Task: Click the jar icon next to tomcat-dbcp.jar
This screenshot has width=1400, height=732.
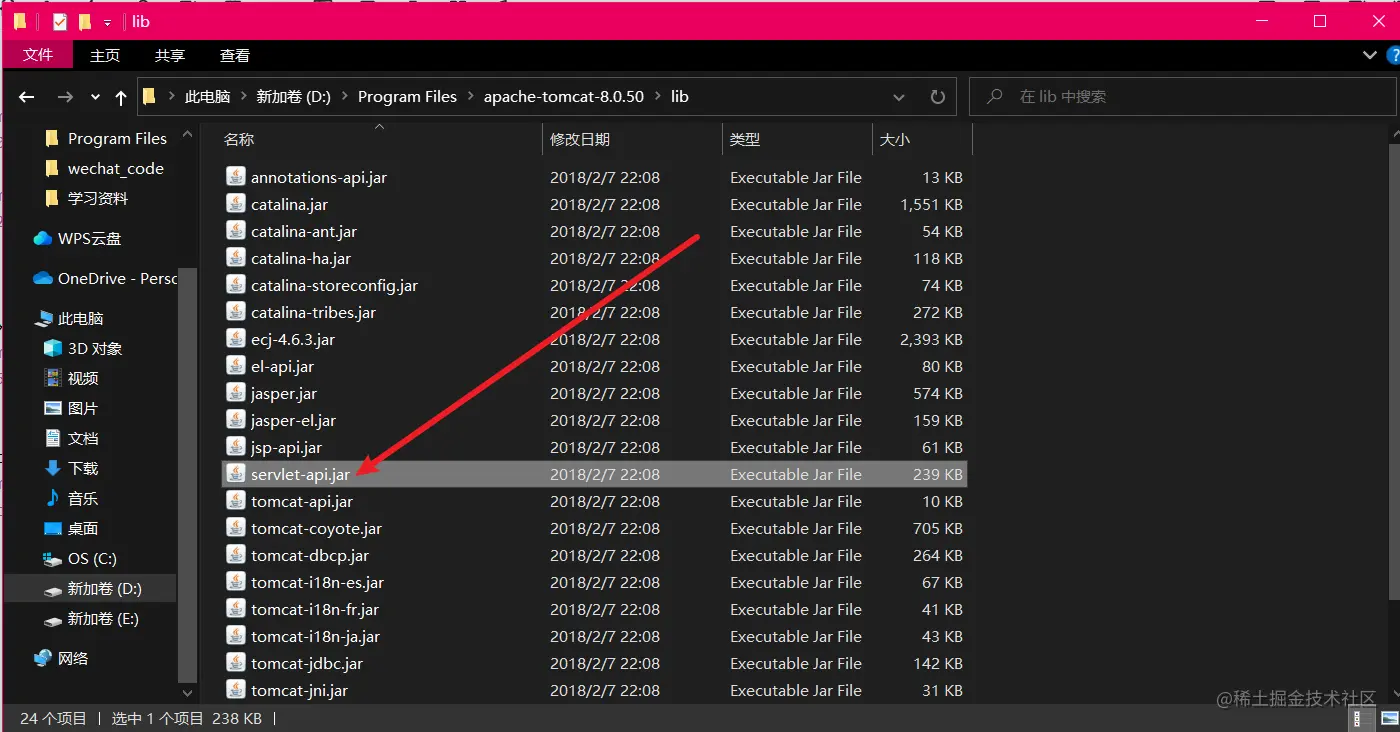Action: [235, 555]
